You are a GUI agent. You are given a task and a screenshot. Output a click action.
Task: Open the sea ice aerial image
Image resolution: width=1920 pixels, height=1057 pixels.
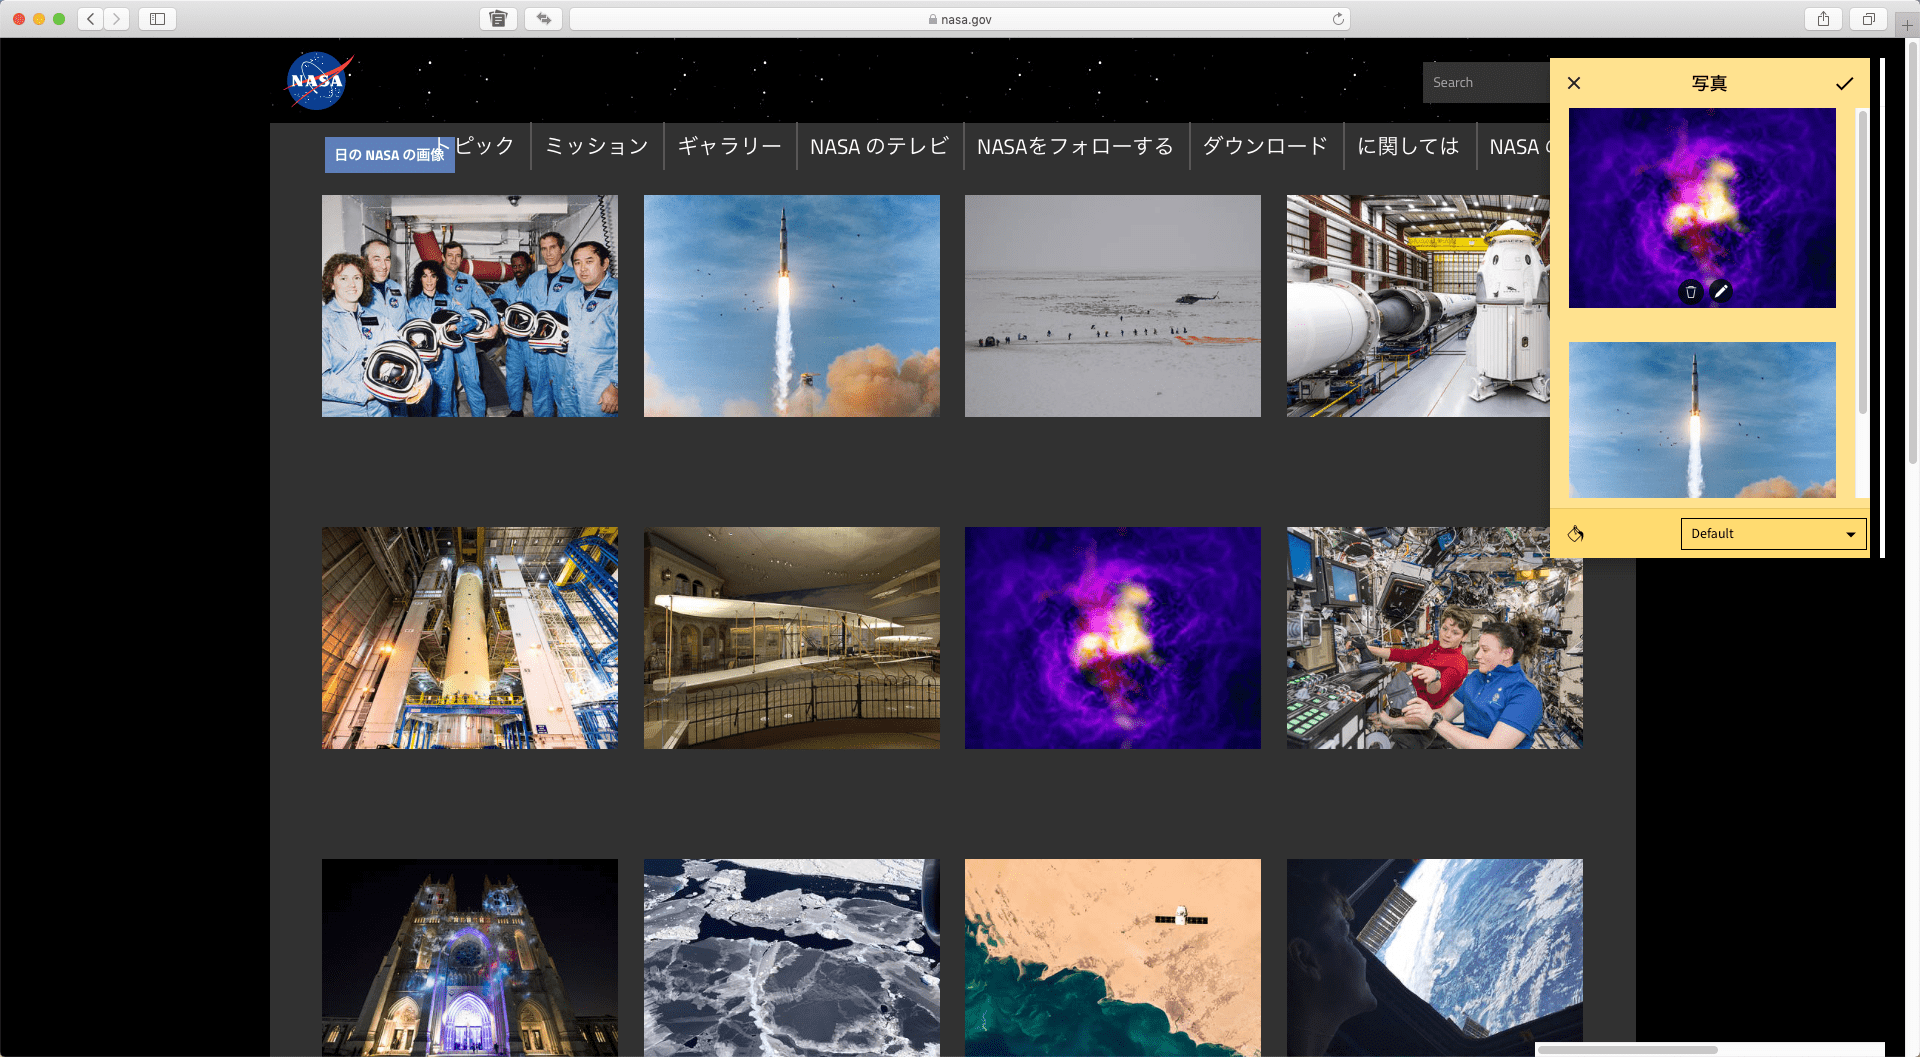(792, 957)
